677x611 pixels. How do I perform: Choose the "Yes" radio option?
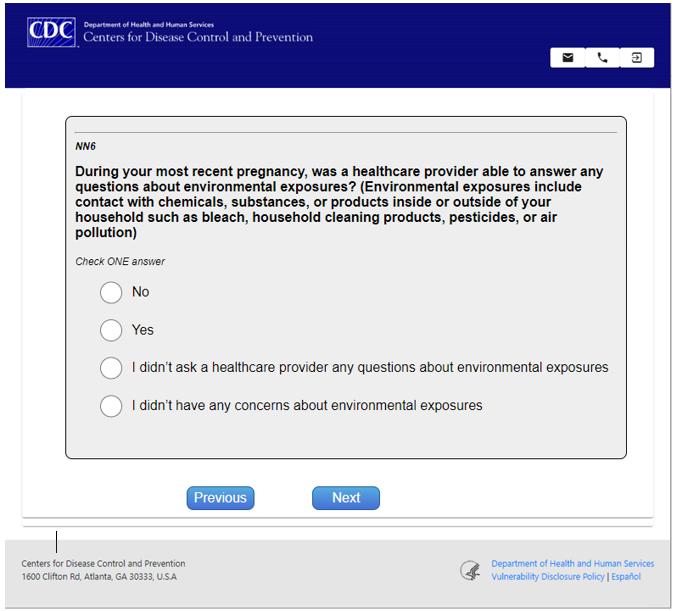[111, 330]
